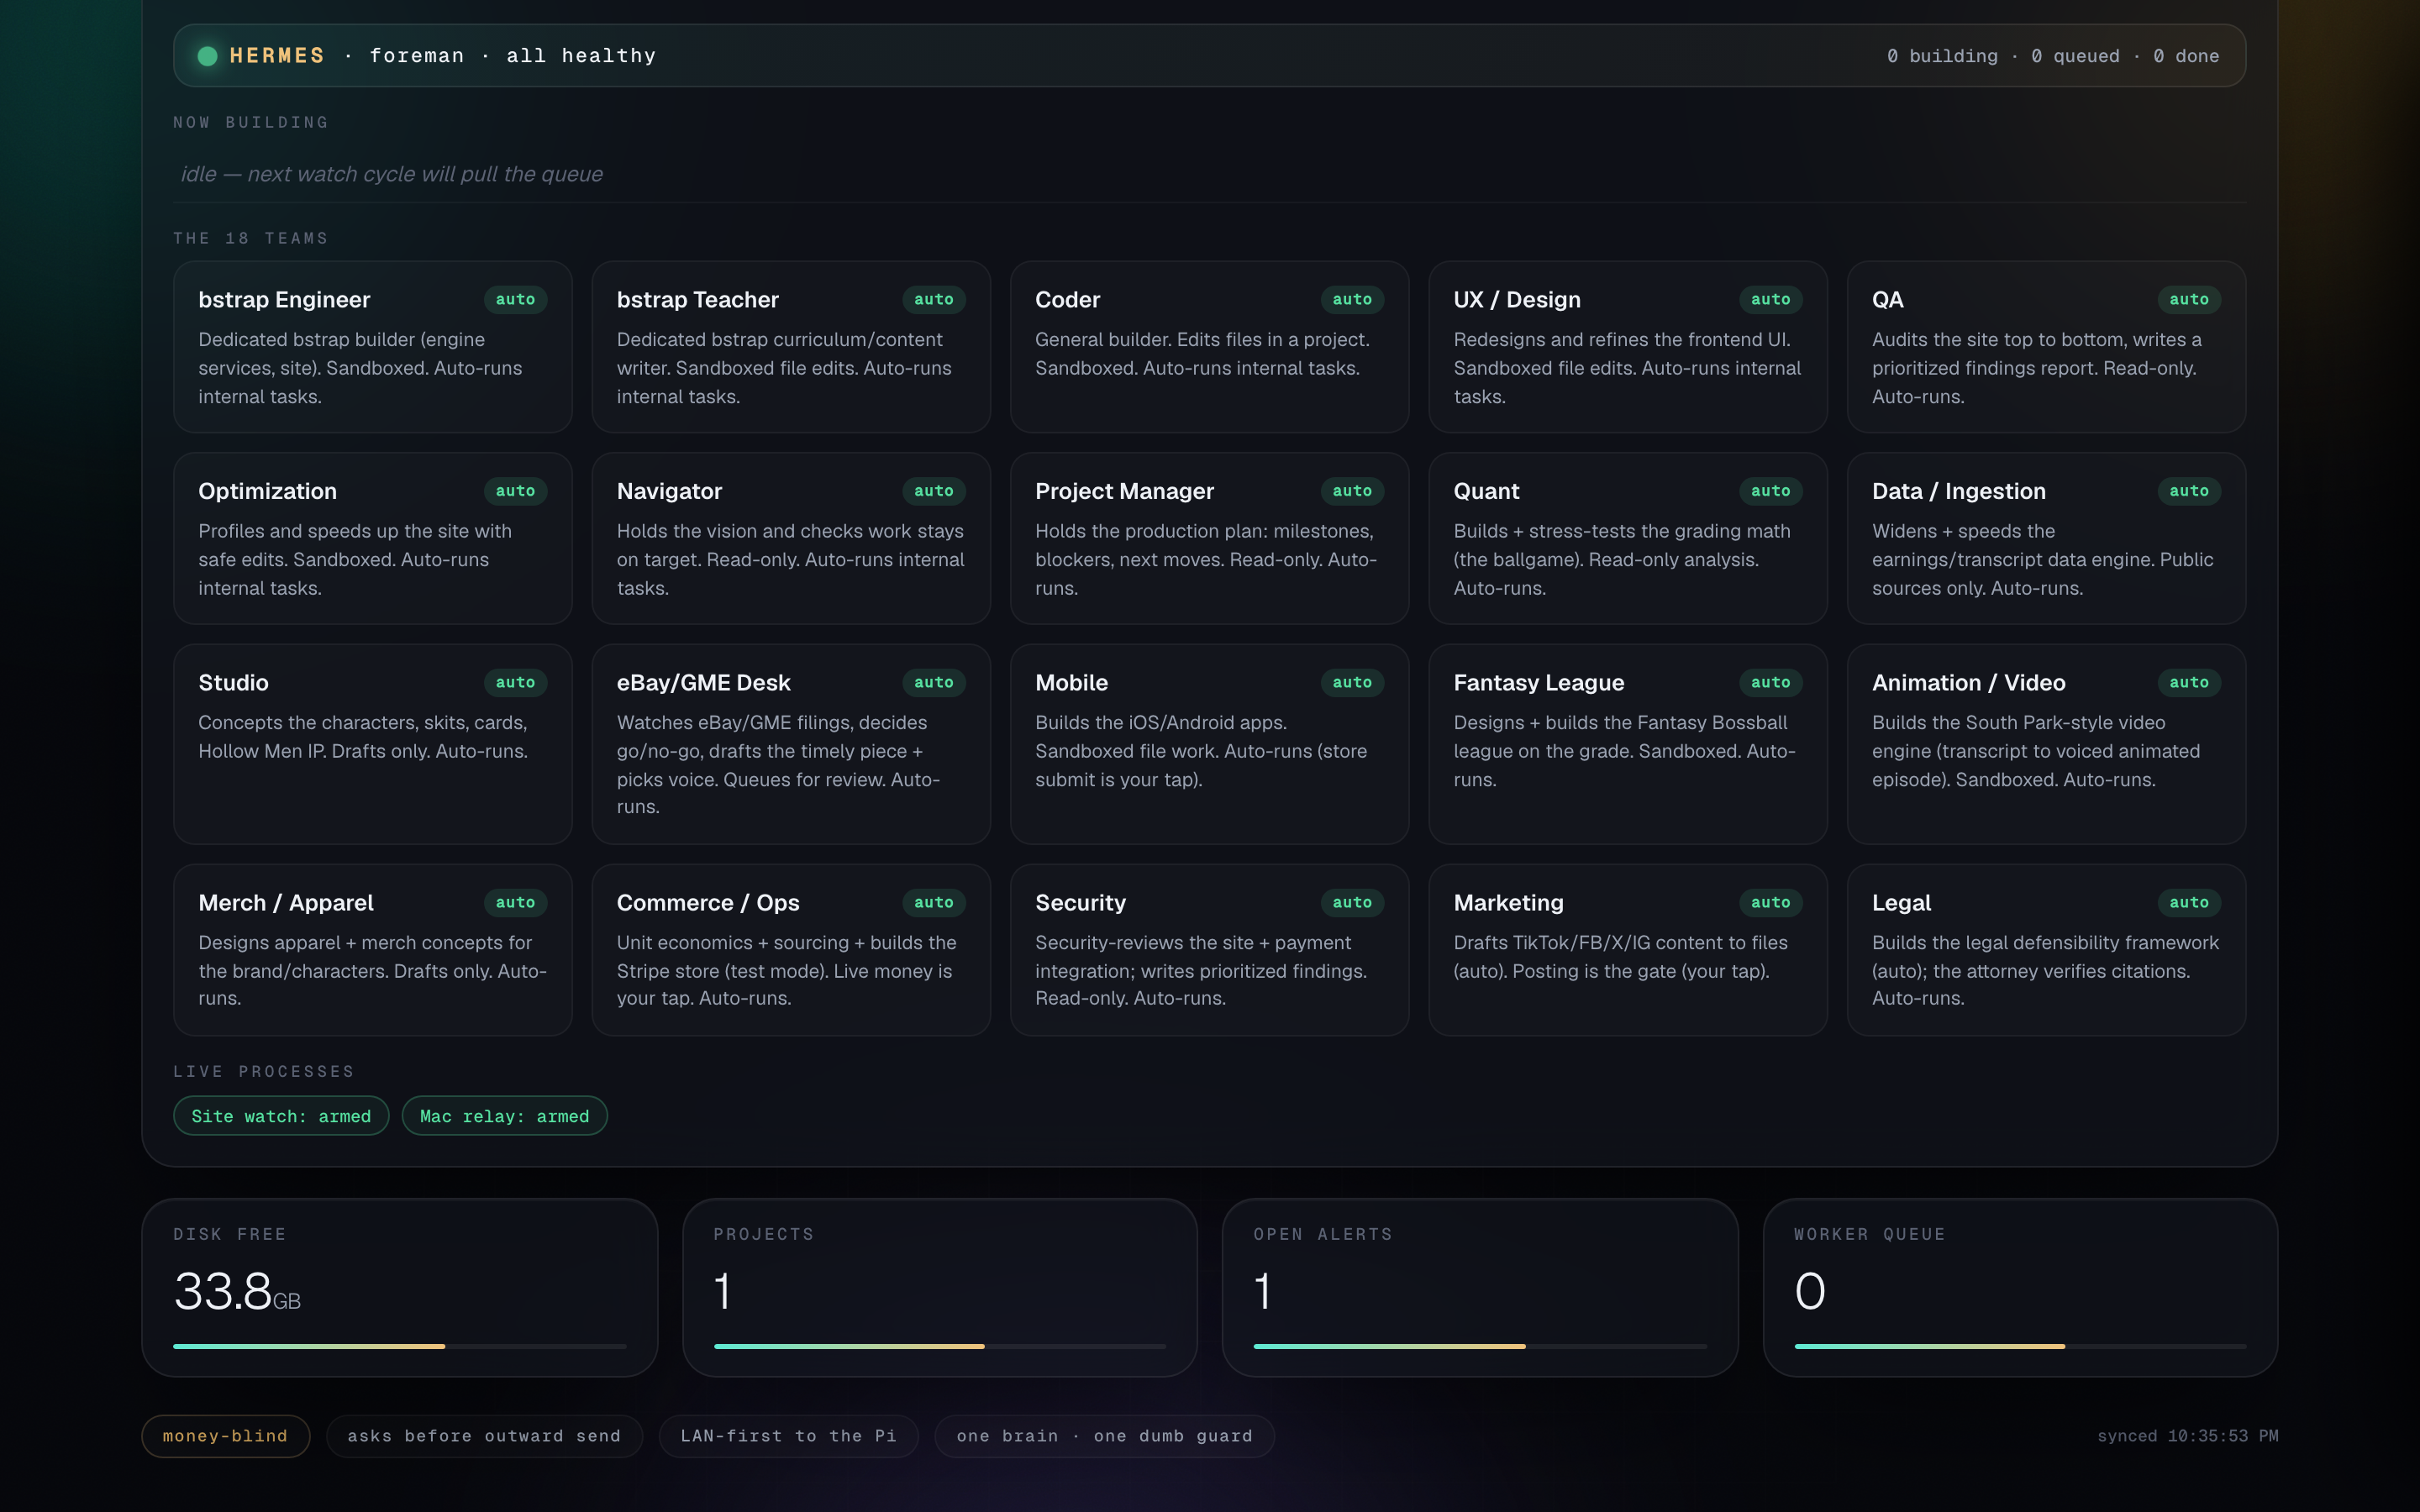Click the green Hermes status dot

207,56
